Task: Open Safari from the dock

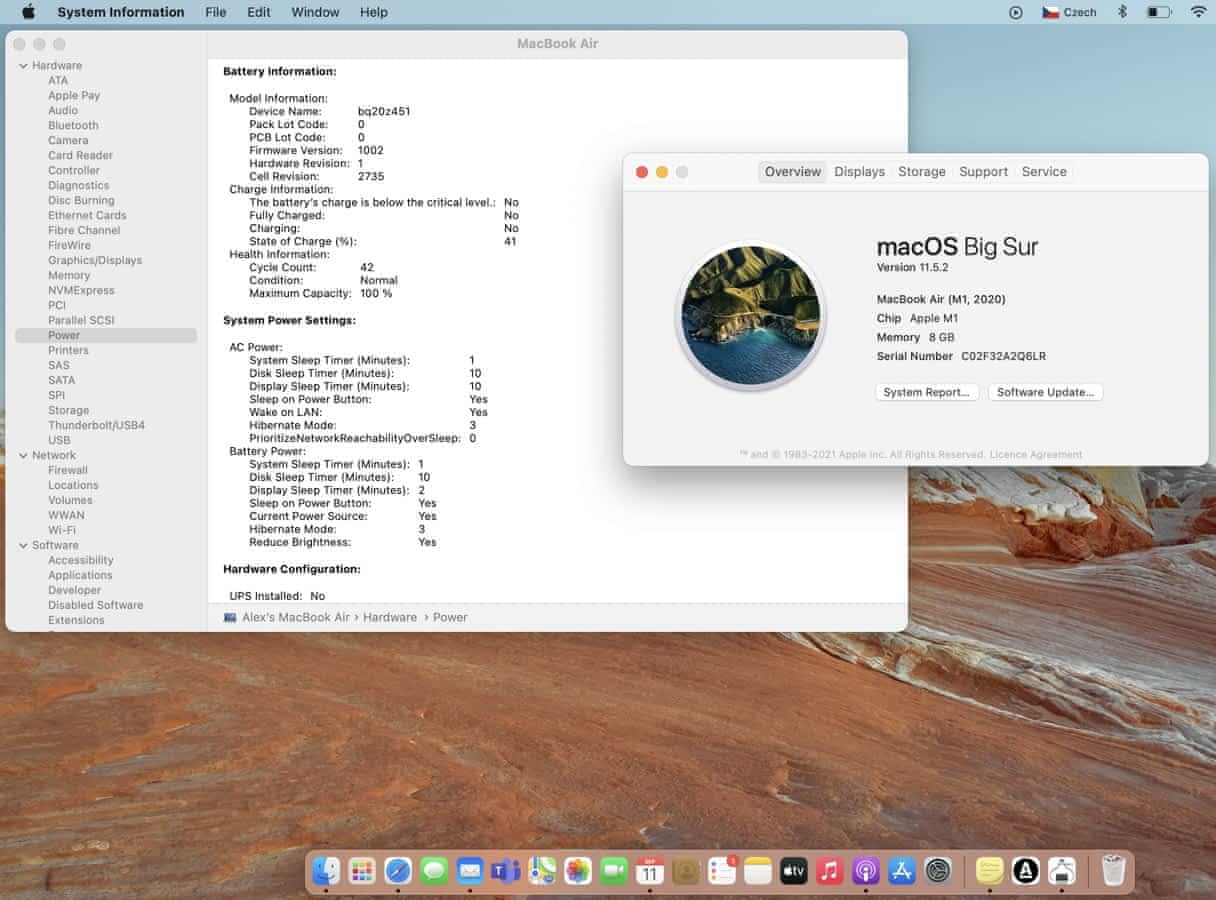Action: (398, 871)
